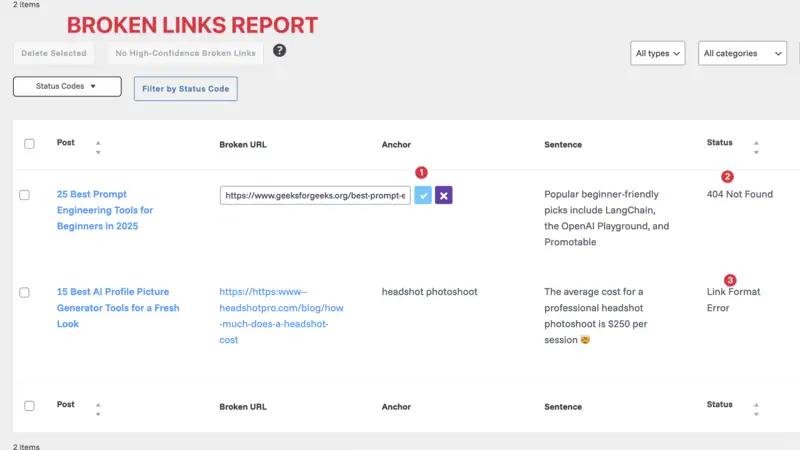Sort by Post column in footer header
Image resolution: width=800 pixels, height=450 pixels.
[x=98, y=409]
